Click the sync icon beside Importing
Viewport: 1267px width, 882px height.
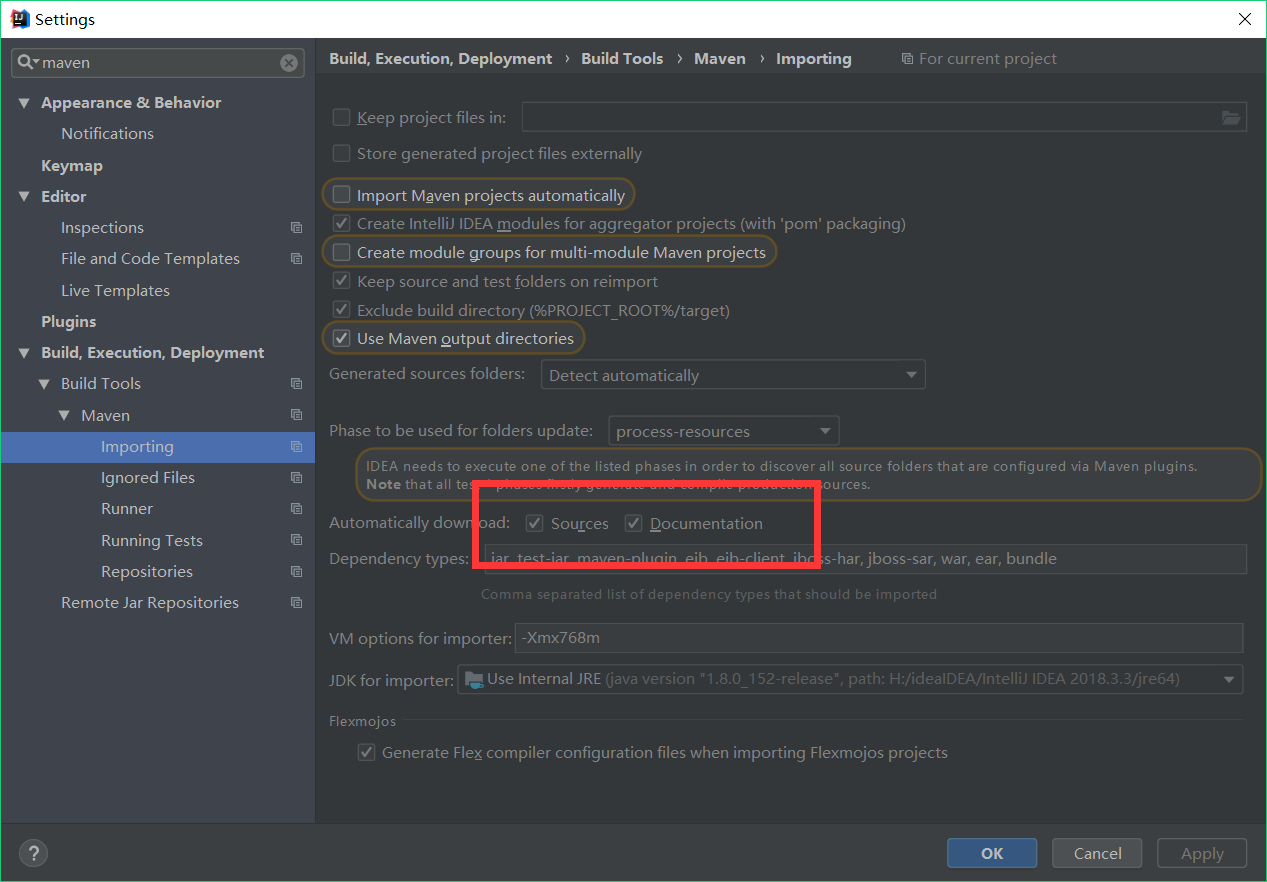[x=296, y=446]
